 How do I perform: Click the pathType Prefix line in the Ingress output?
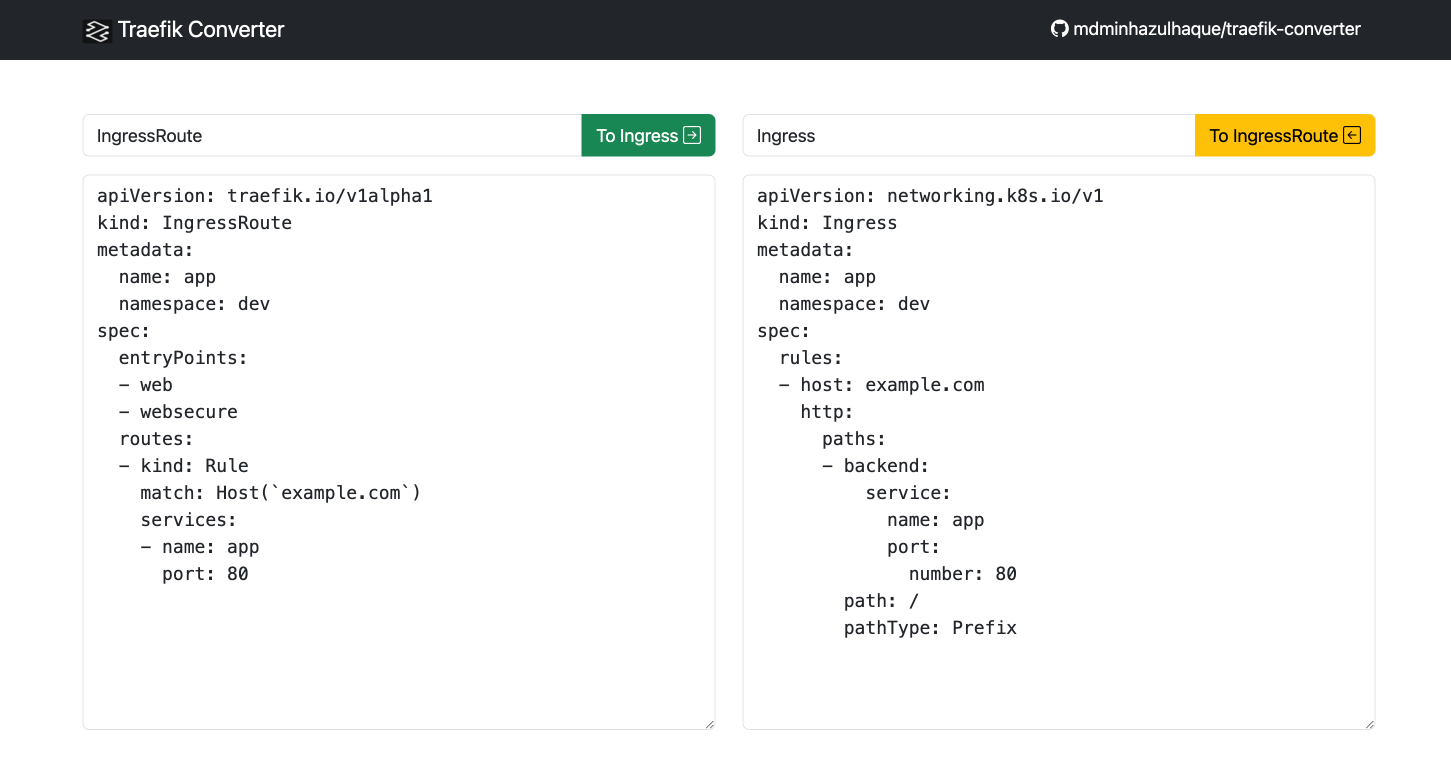(x=929, y=627)
